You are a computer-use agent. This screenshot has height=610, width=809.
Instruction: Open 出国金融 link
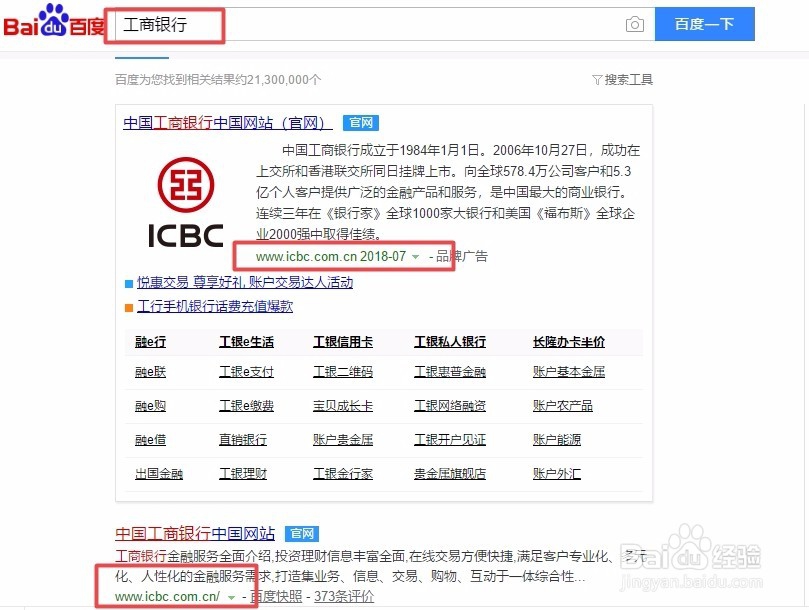[159, 474]
